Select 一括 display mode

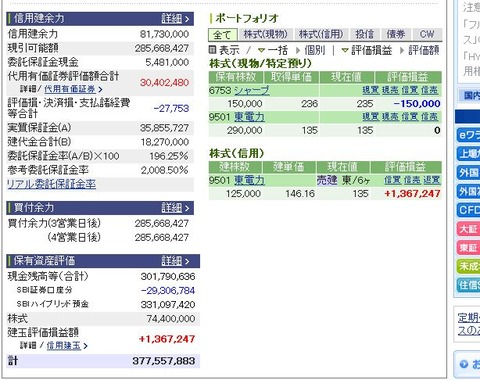(277, 50)
